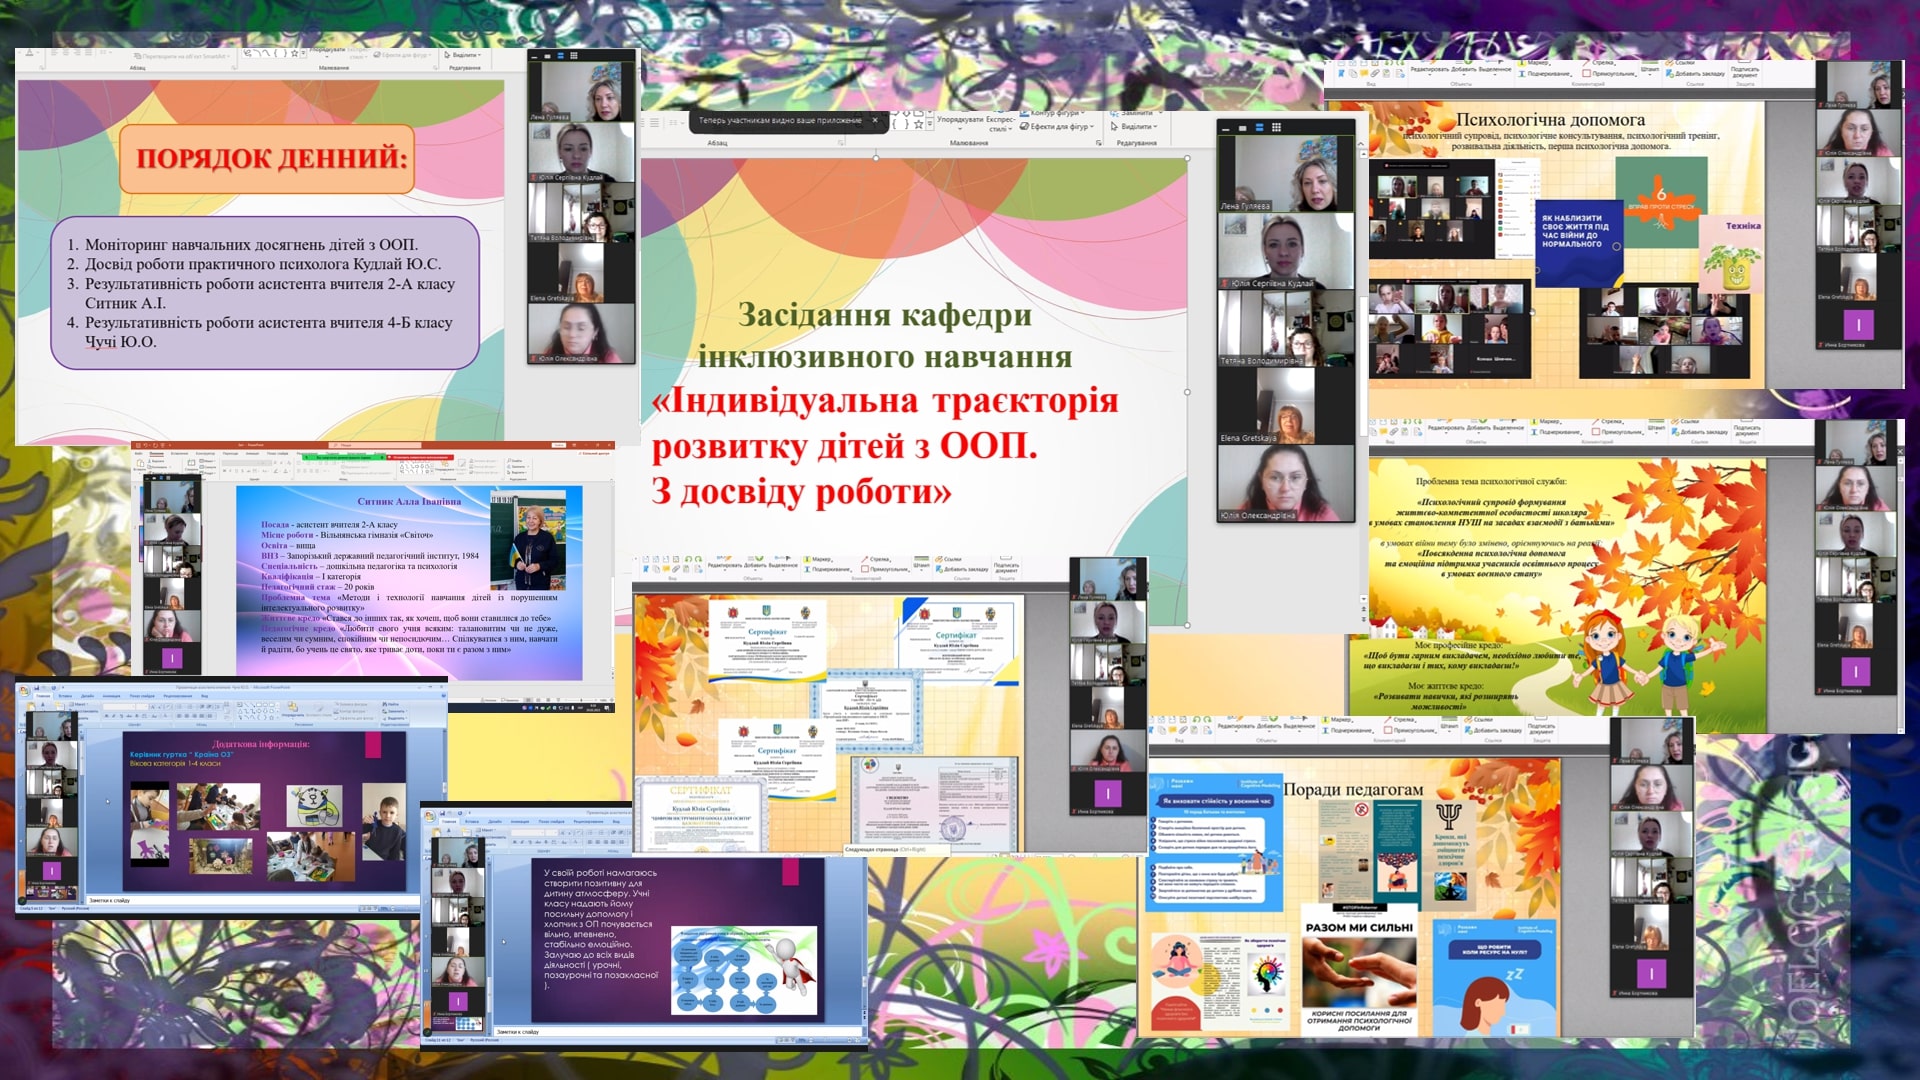Select Юлія Сергіївна Кудлай video tile beside title slide
The height and width of the screenshot is (1080, 1920).
tap(1286, 251)
